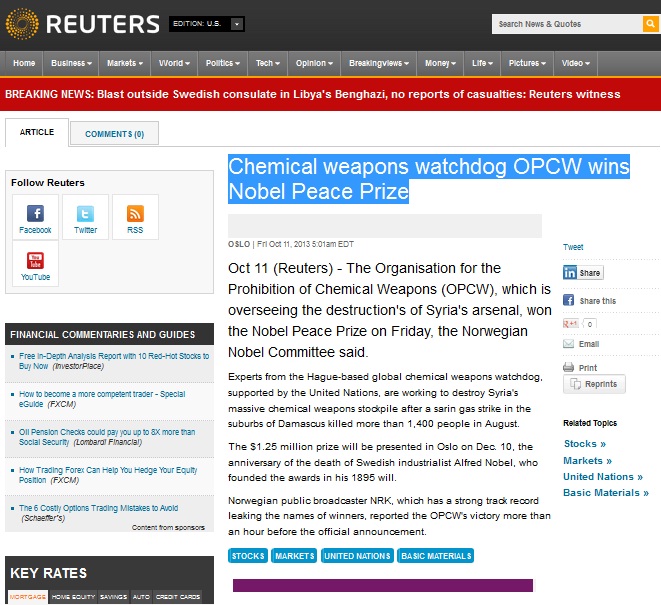661x605 pixels.
Task: Click the 'Fri Oct 11, 2013 5:01am EDT' dateline
Action: 305,244
